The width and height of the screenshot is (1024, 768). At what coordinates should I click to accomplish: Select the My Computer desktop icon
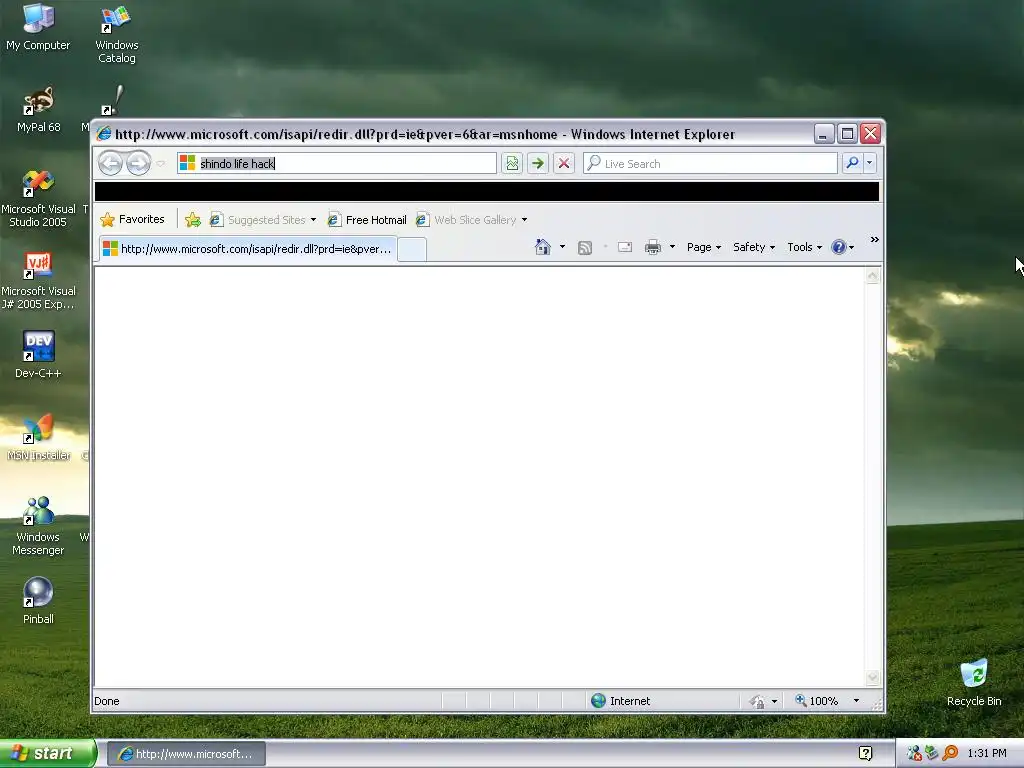coord(38,27)
